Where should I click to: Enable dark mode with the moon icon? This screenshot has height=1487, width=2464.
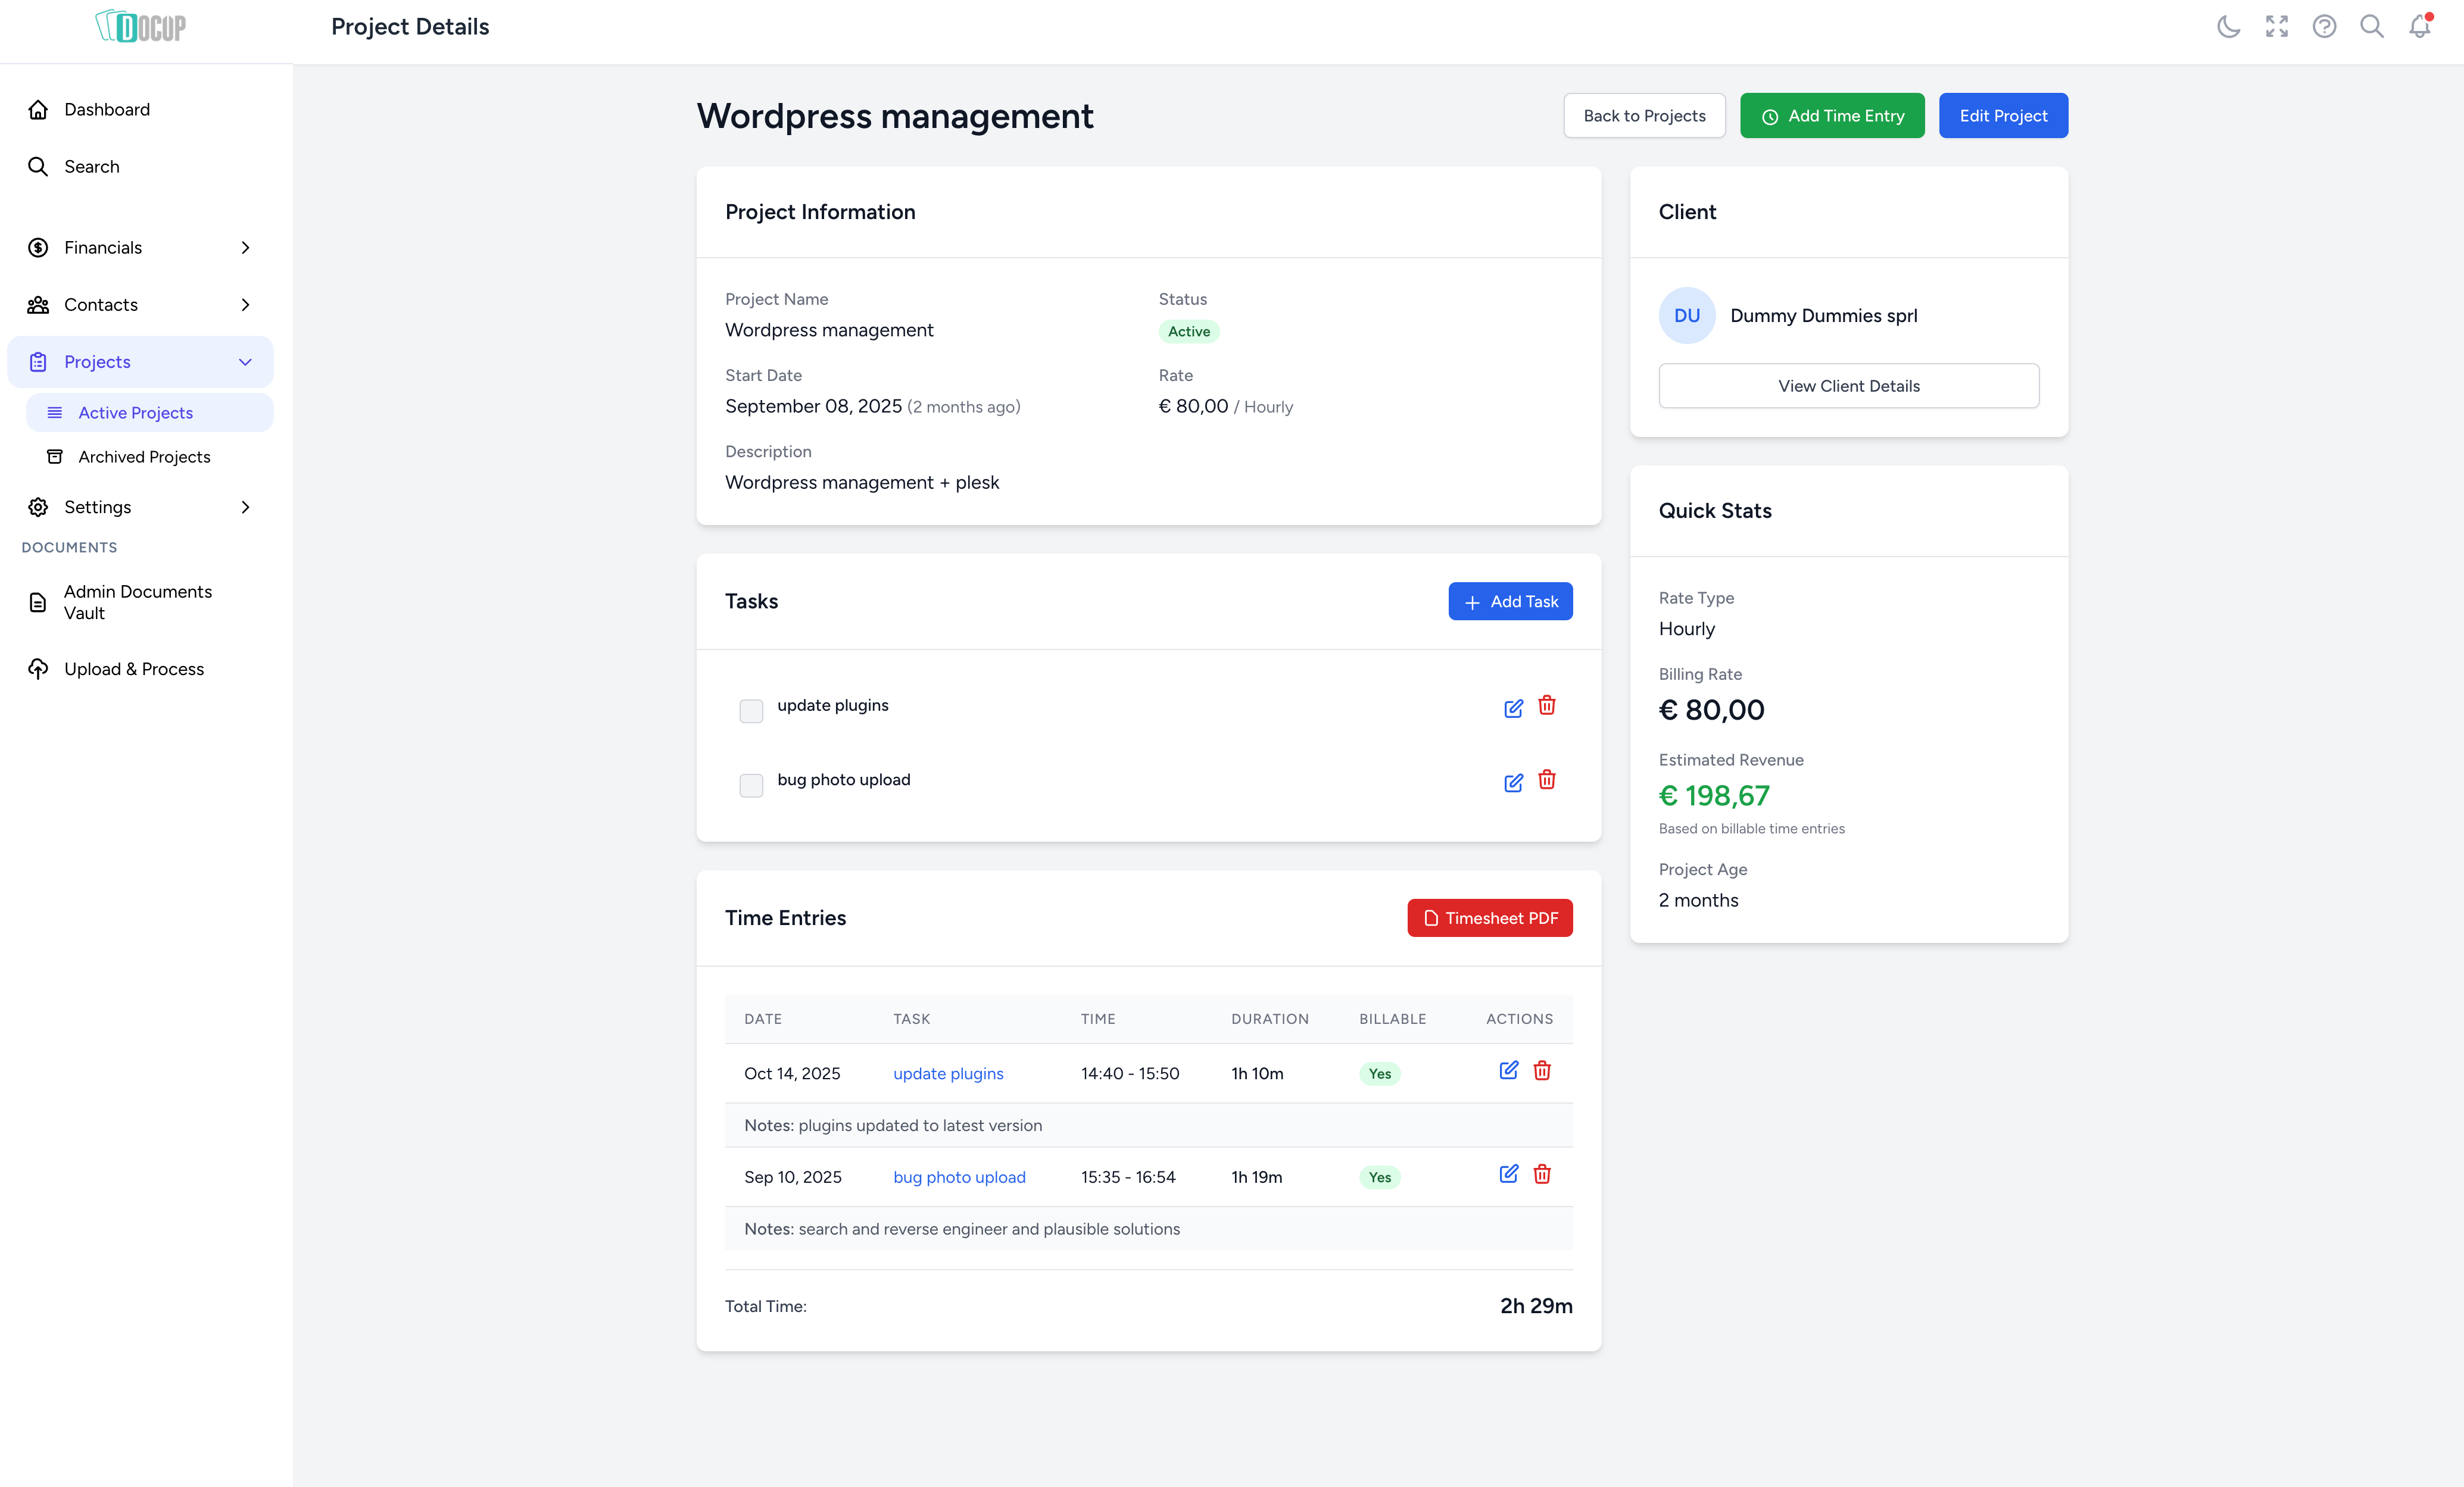pos(2228,26)
